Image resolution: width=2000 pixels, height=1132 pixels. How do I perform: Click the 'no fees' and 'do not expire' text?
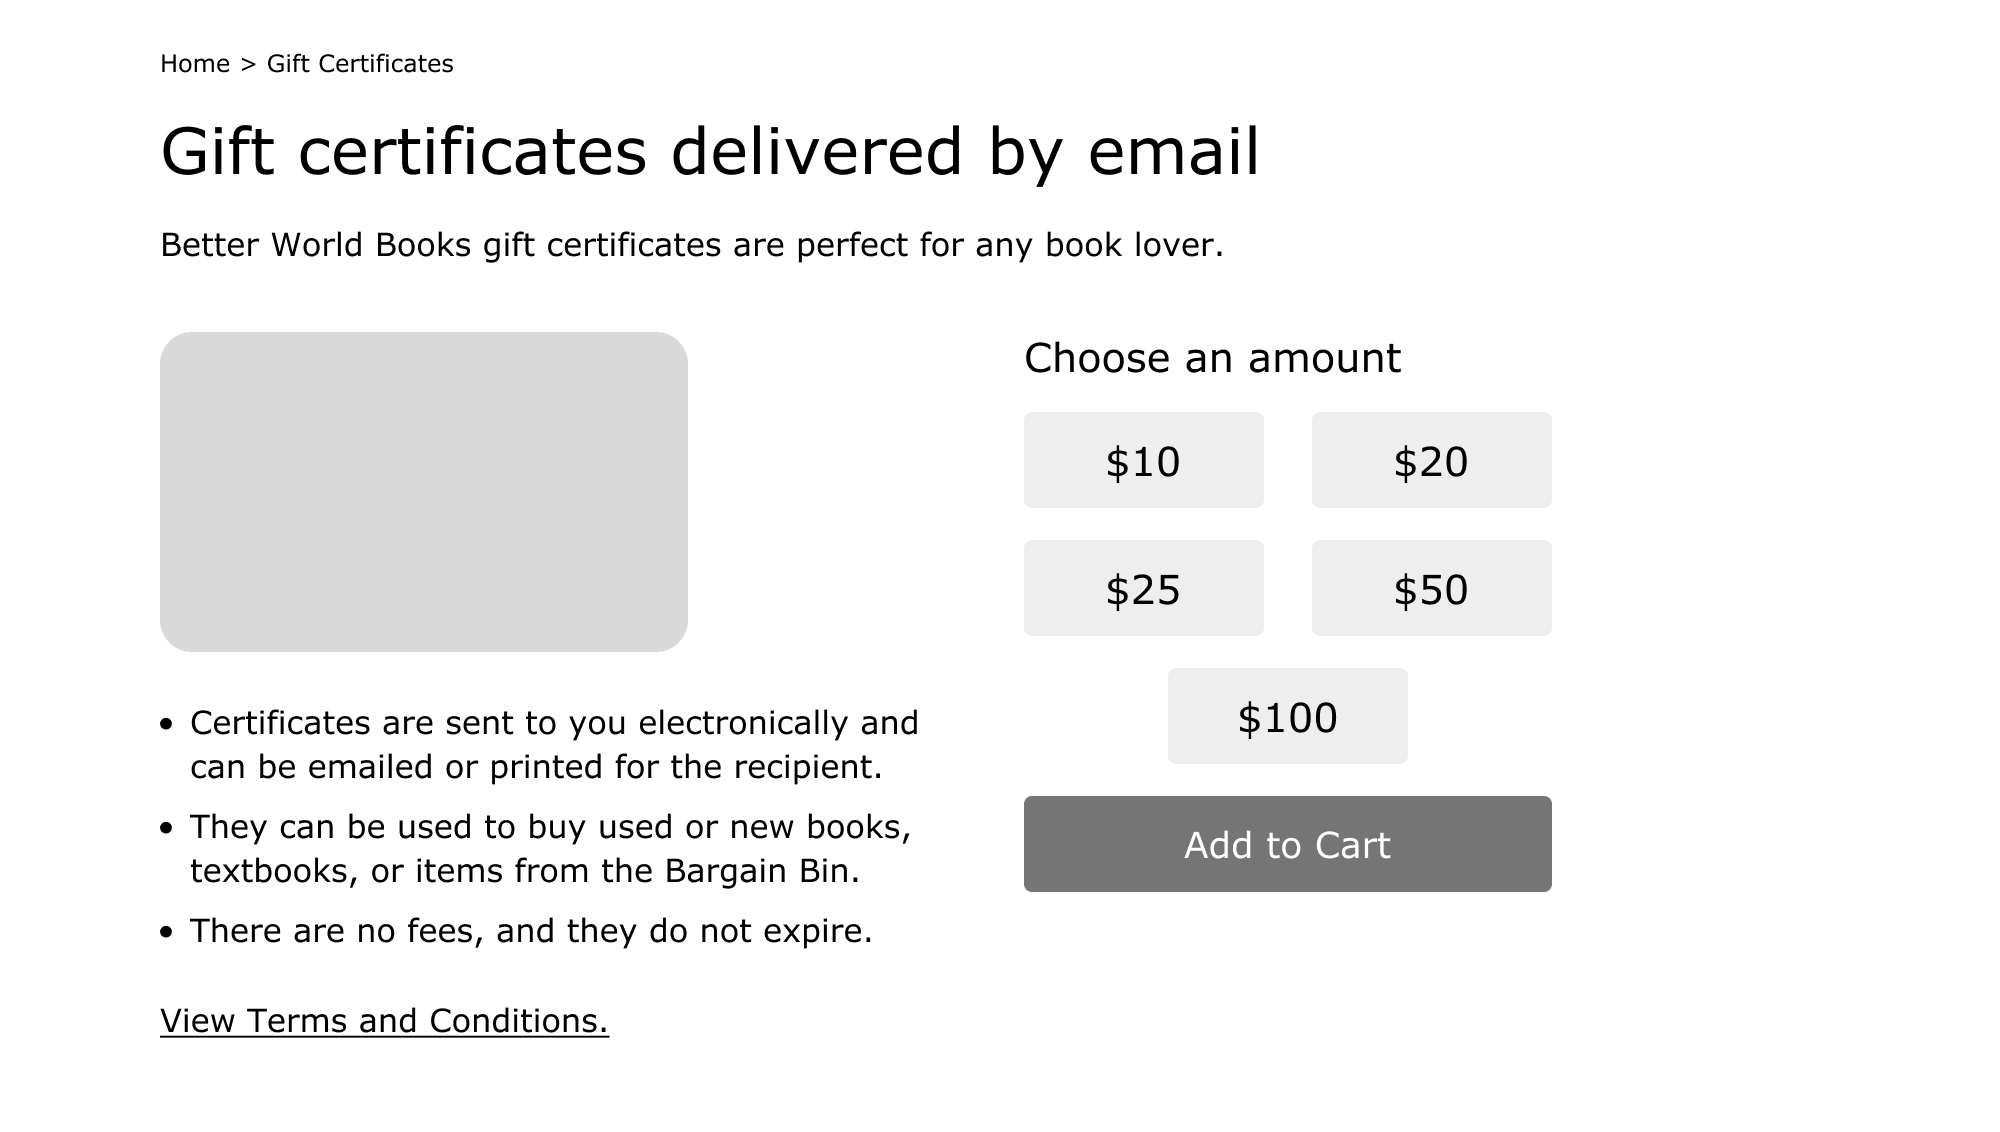tap(531, 931)
